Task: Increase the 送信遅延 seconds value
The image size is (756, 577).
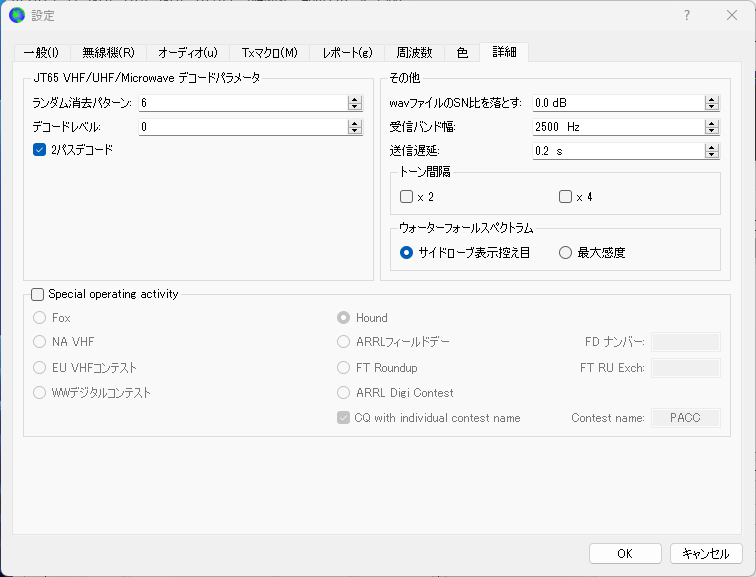Action: tap(711, 147)
